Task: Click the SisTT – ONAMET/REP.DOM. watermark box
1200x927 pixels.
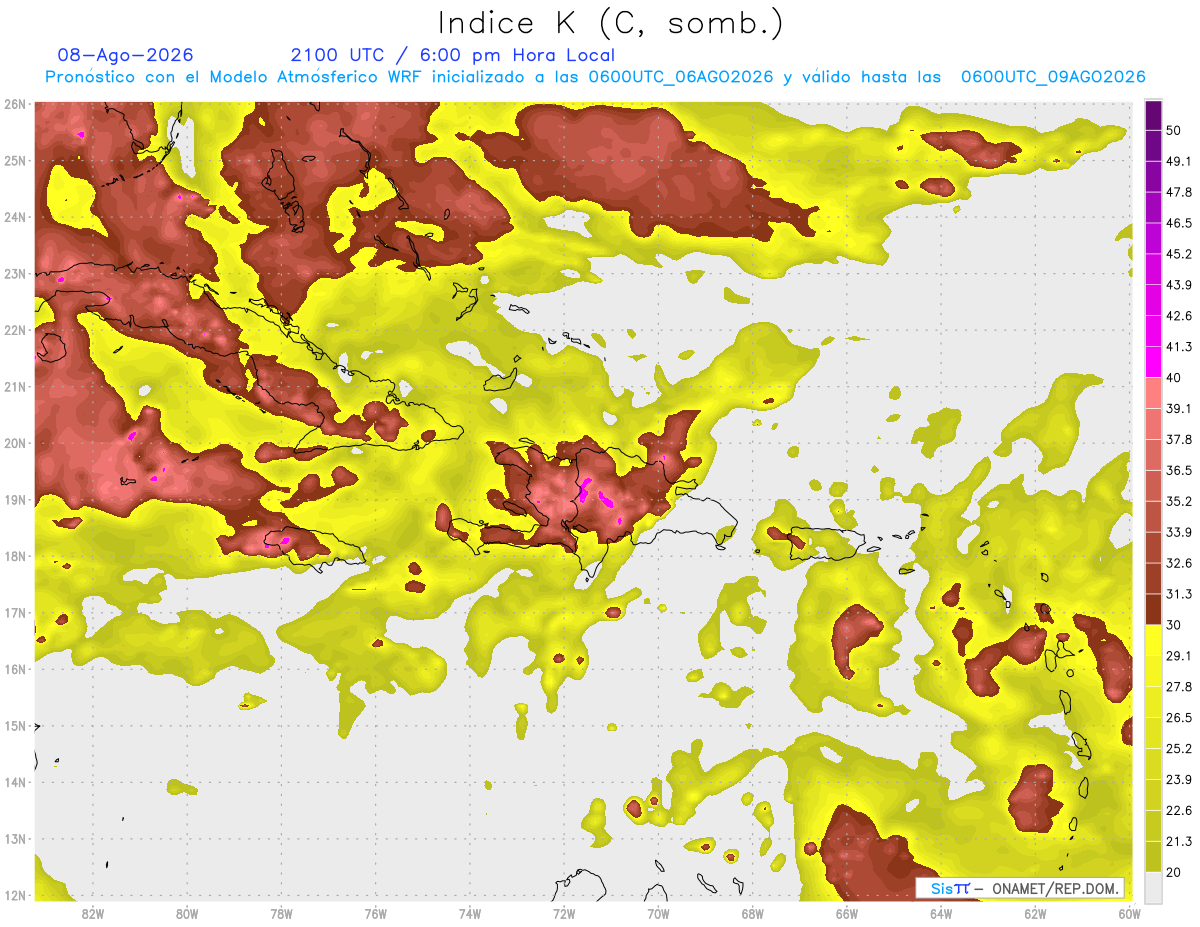Action: [x=1020, y=888]
